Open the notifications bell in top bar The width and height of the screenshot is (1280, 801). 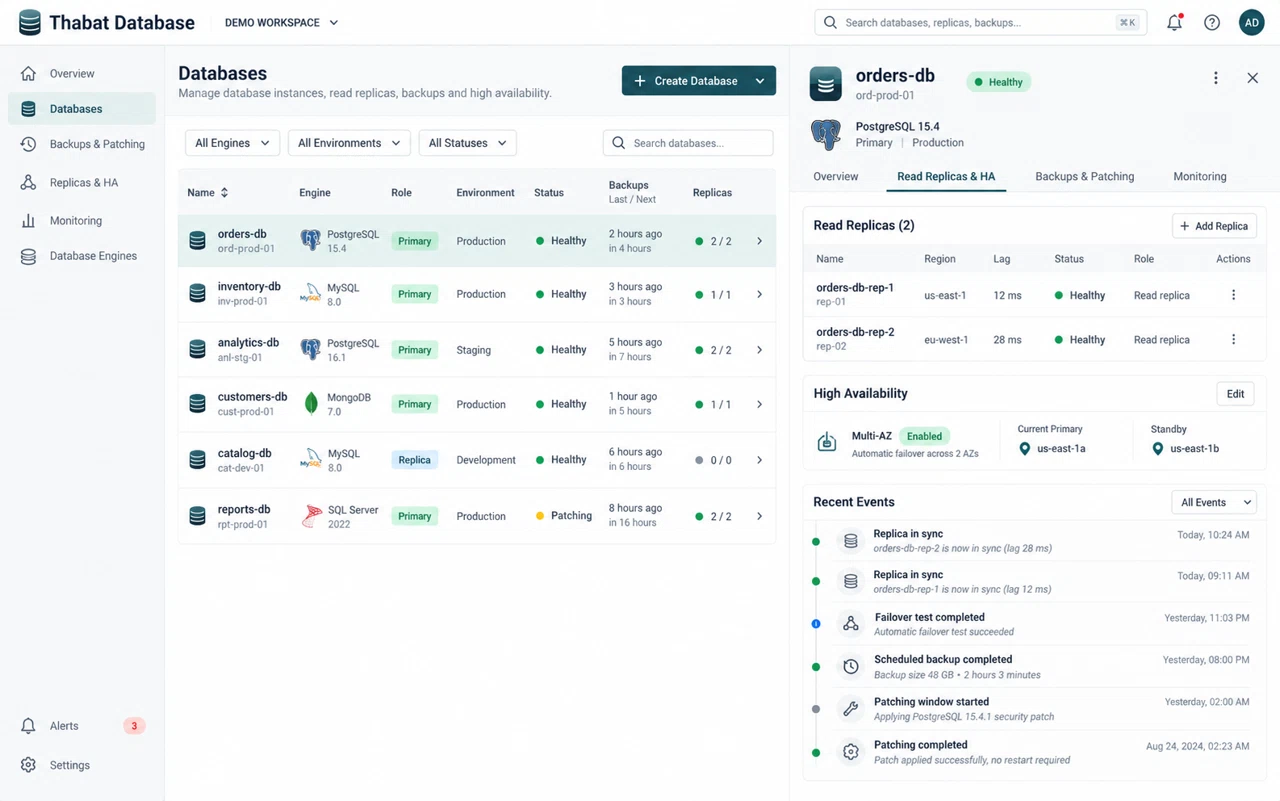coord(1175,22)
